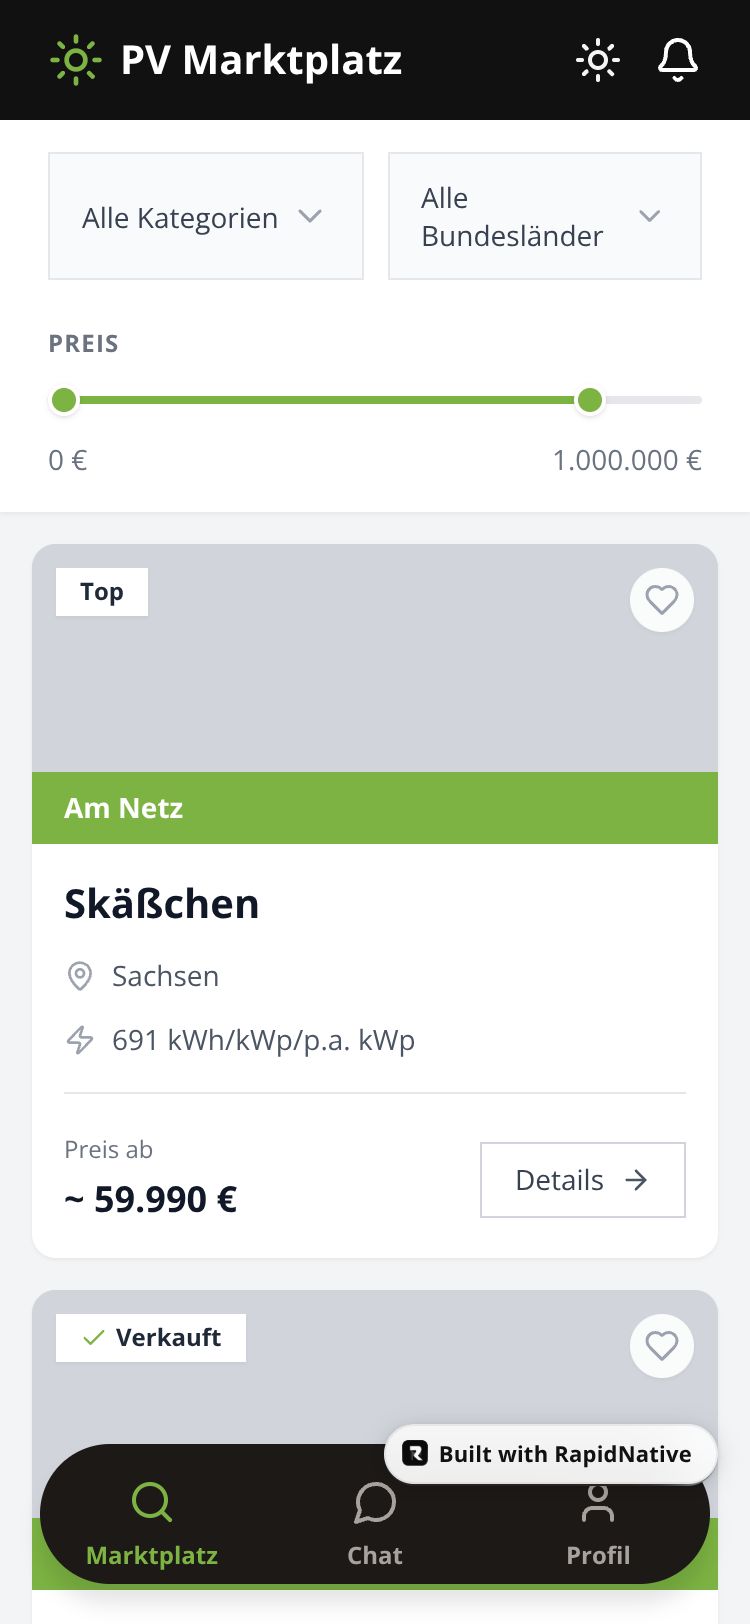Click the PV Marktplatz header title
The height and width of the screenshot is (1624, 750).
pos(261,61)
